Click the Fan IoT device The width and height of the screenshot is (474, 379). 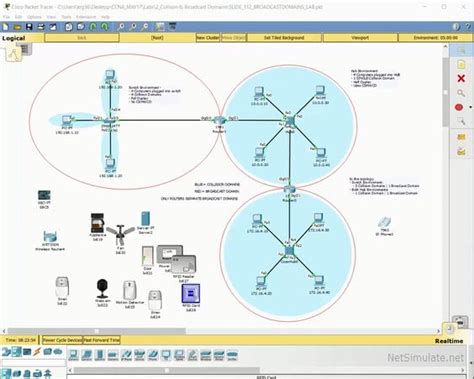click(x=120, y=235)
